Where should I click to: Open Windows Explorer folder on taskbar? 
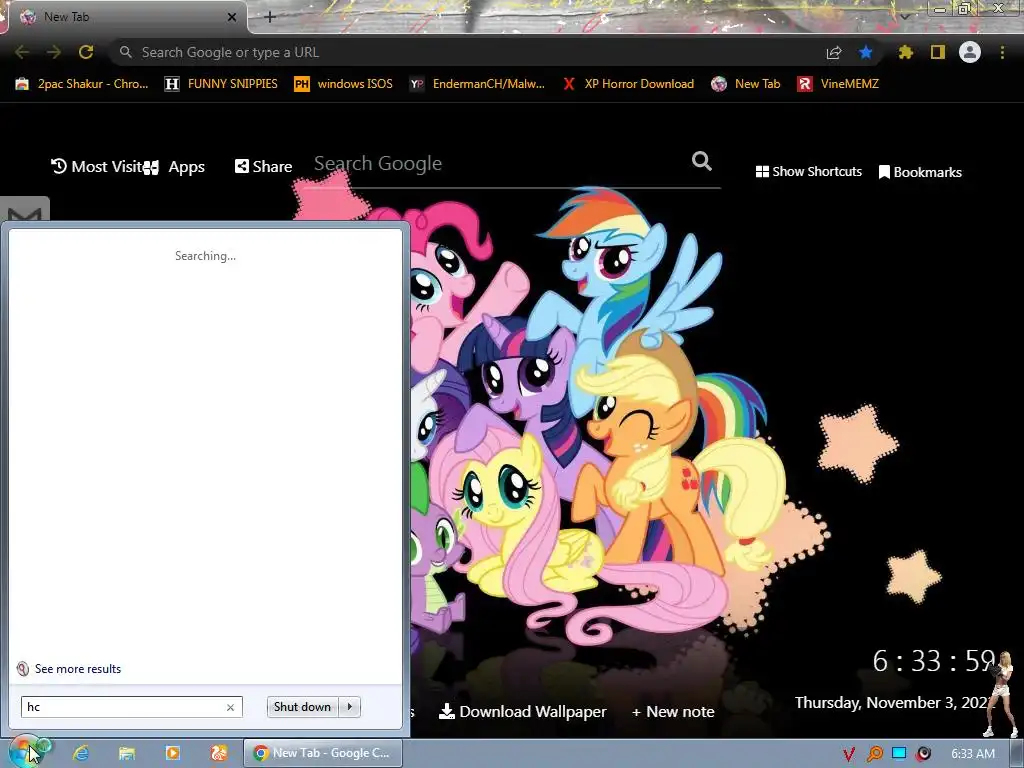127,753
